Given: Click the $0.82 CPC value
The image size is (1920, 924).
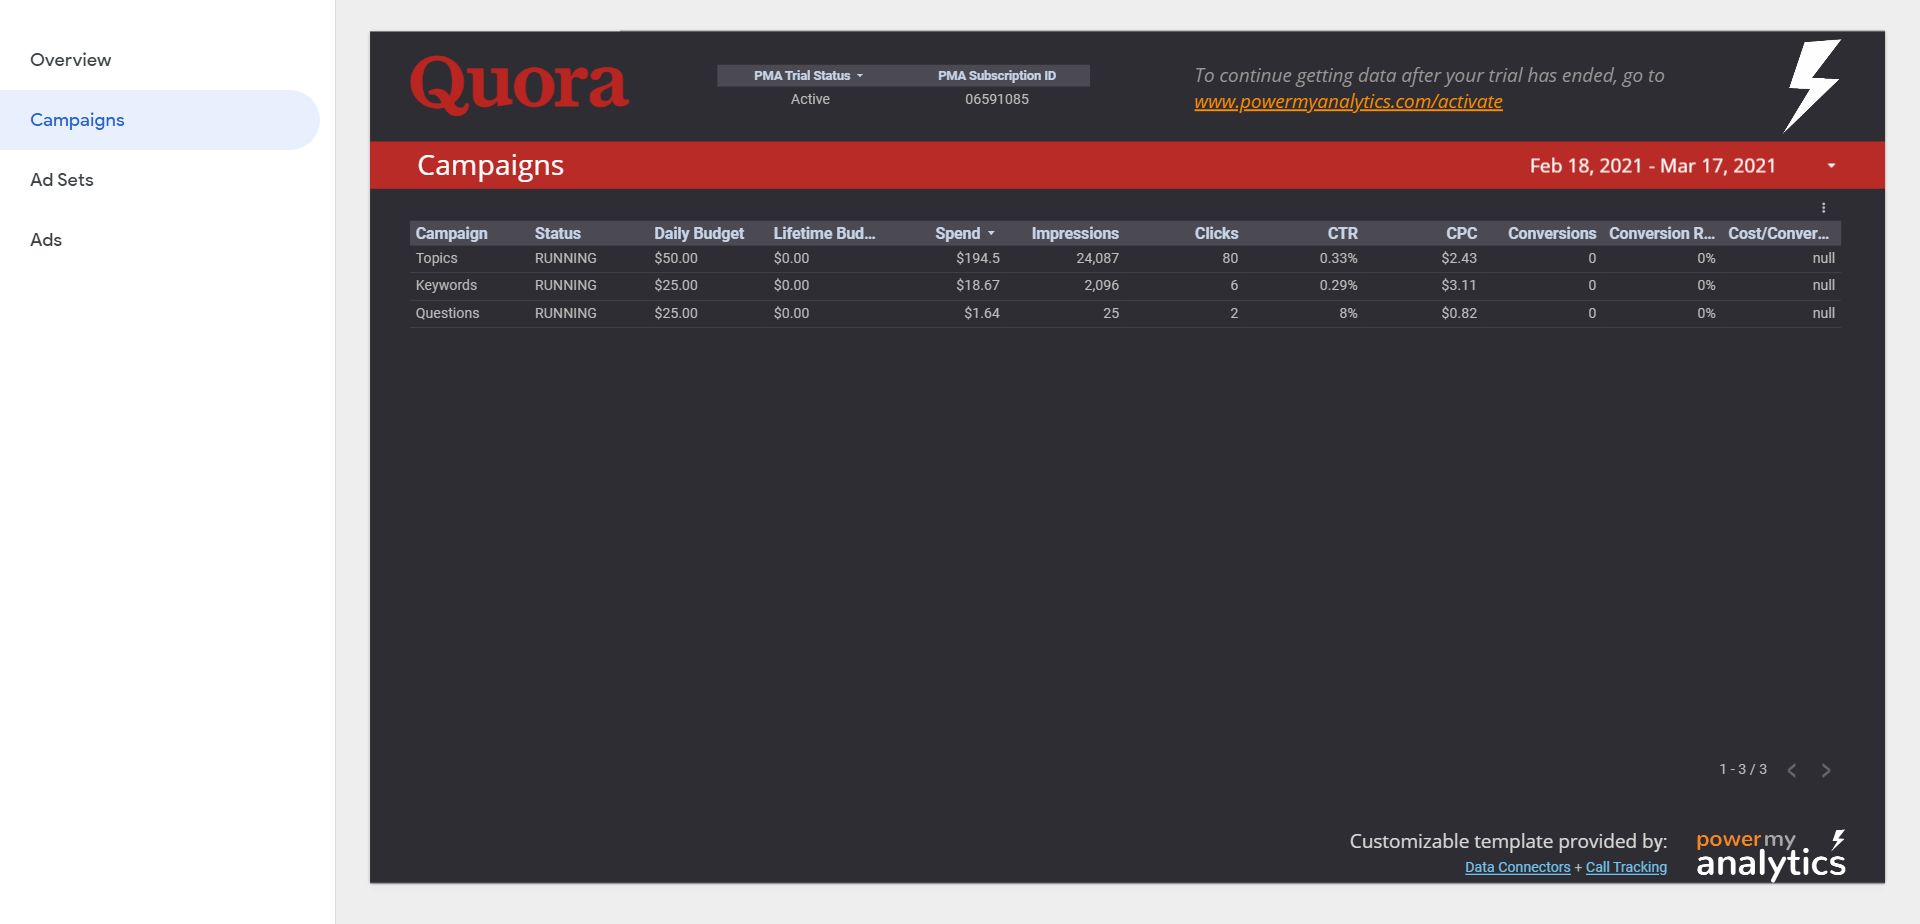Looking at the screenshot, I should (x=1459, y=313).
